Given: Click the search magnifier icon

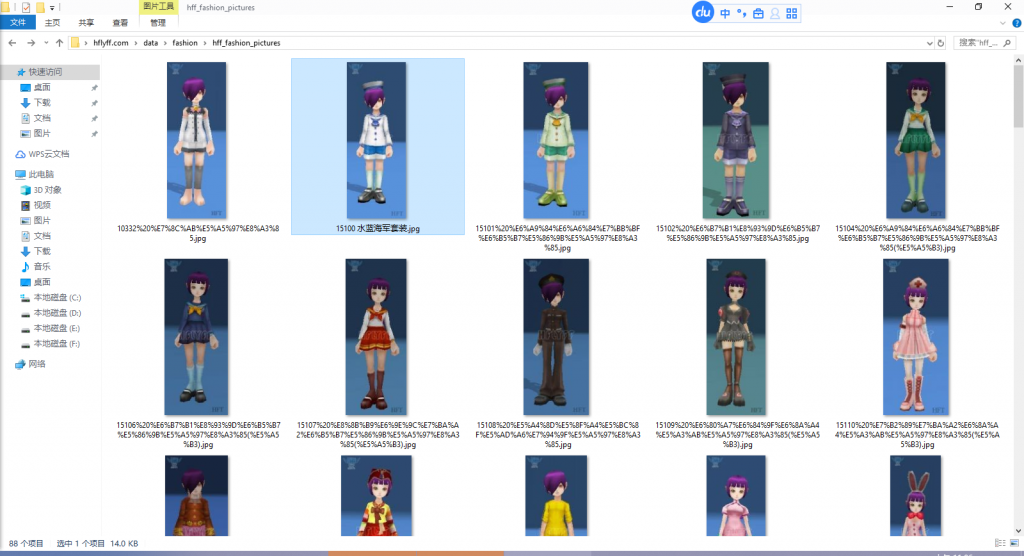Looking at the screenshot, I should tap(1007, 43).
